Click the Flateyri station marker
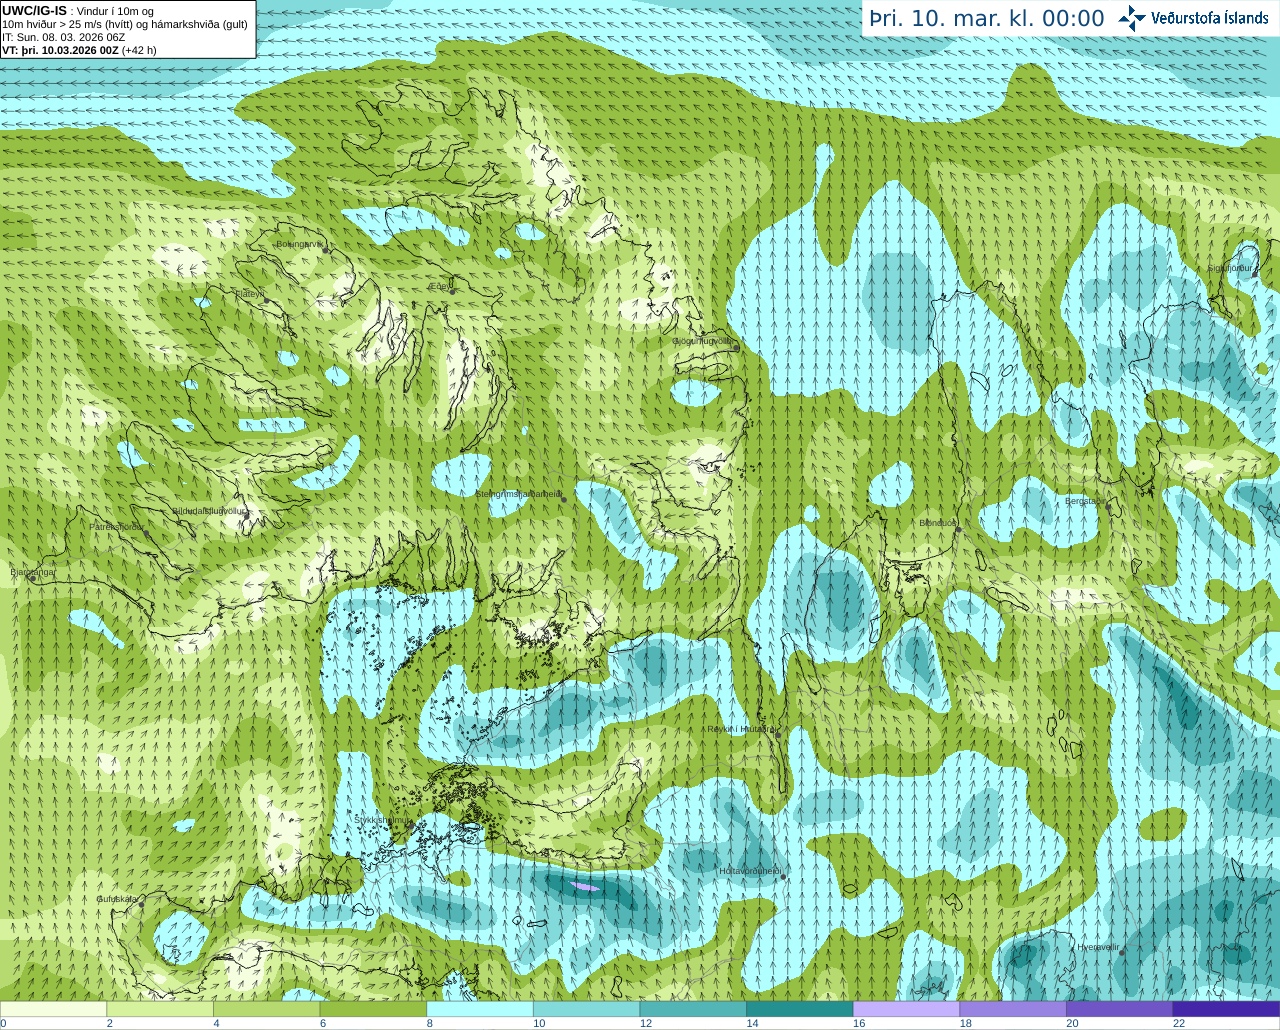This screenshot has width=1280, height=1030. pos(267,299)
